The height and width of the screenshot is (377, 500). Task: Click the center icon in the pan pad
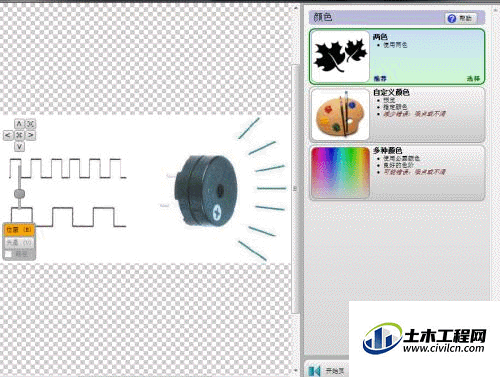[19, 135]
